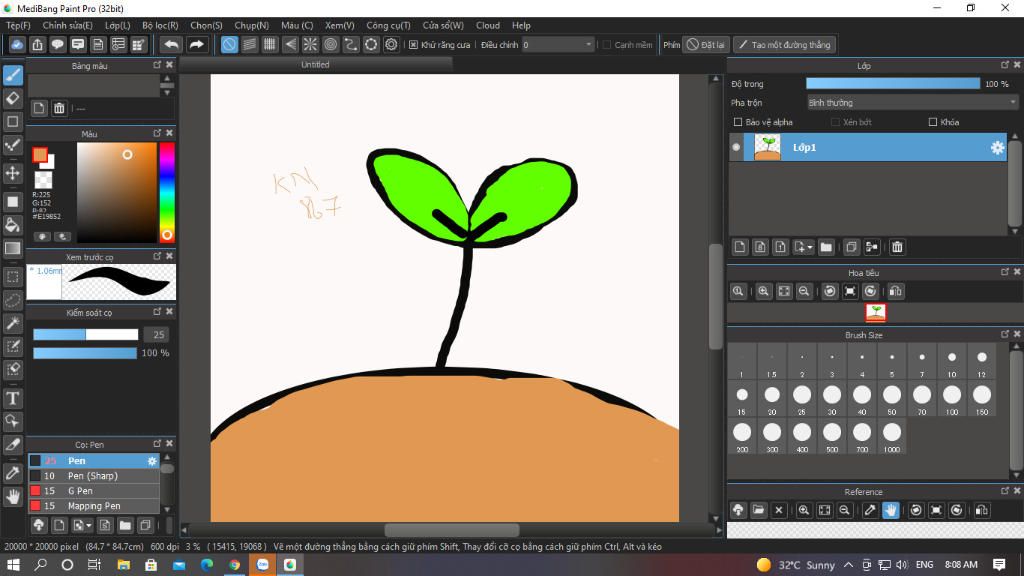Click the Đặt lại reset button

pyautogui.click(x=705, y=44)
